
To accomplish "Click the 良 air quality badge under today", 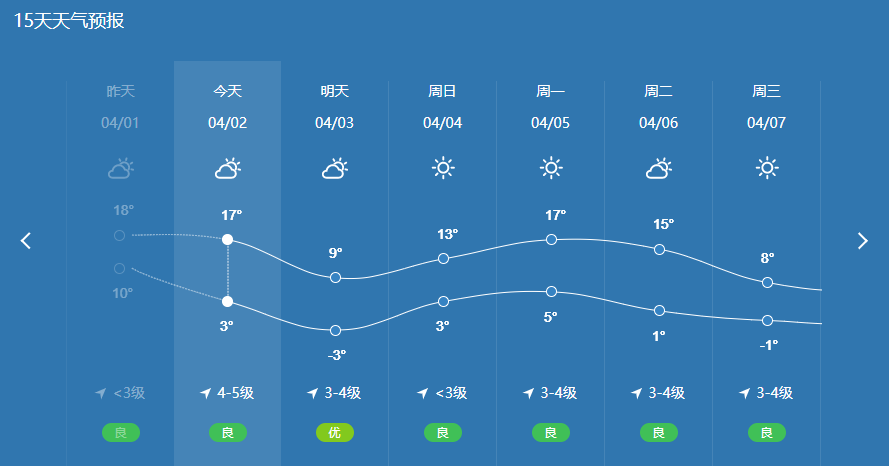I will tap(227, 433).
